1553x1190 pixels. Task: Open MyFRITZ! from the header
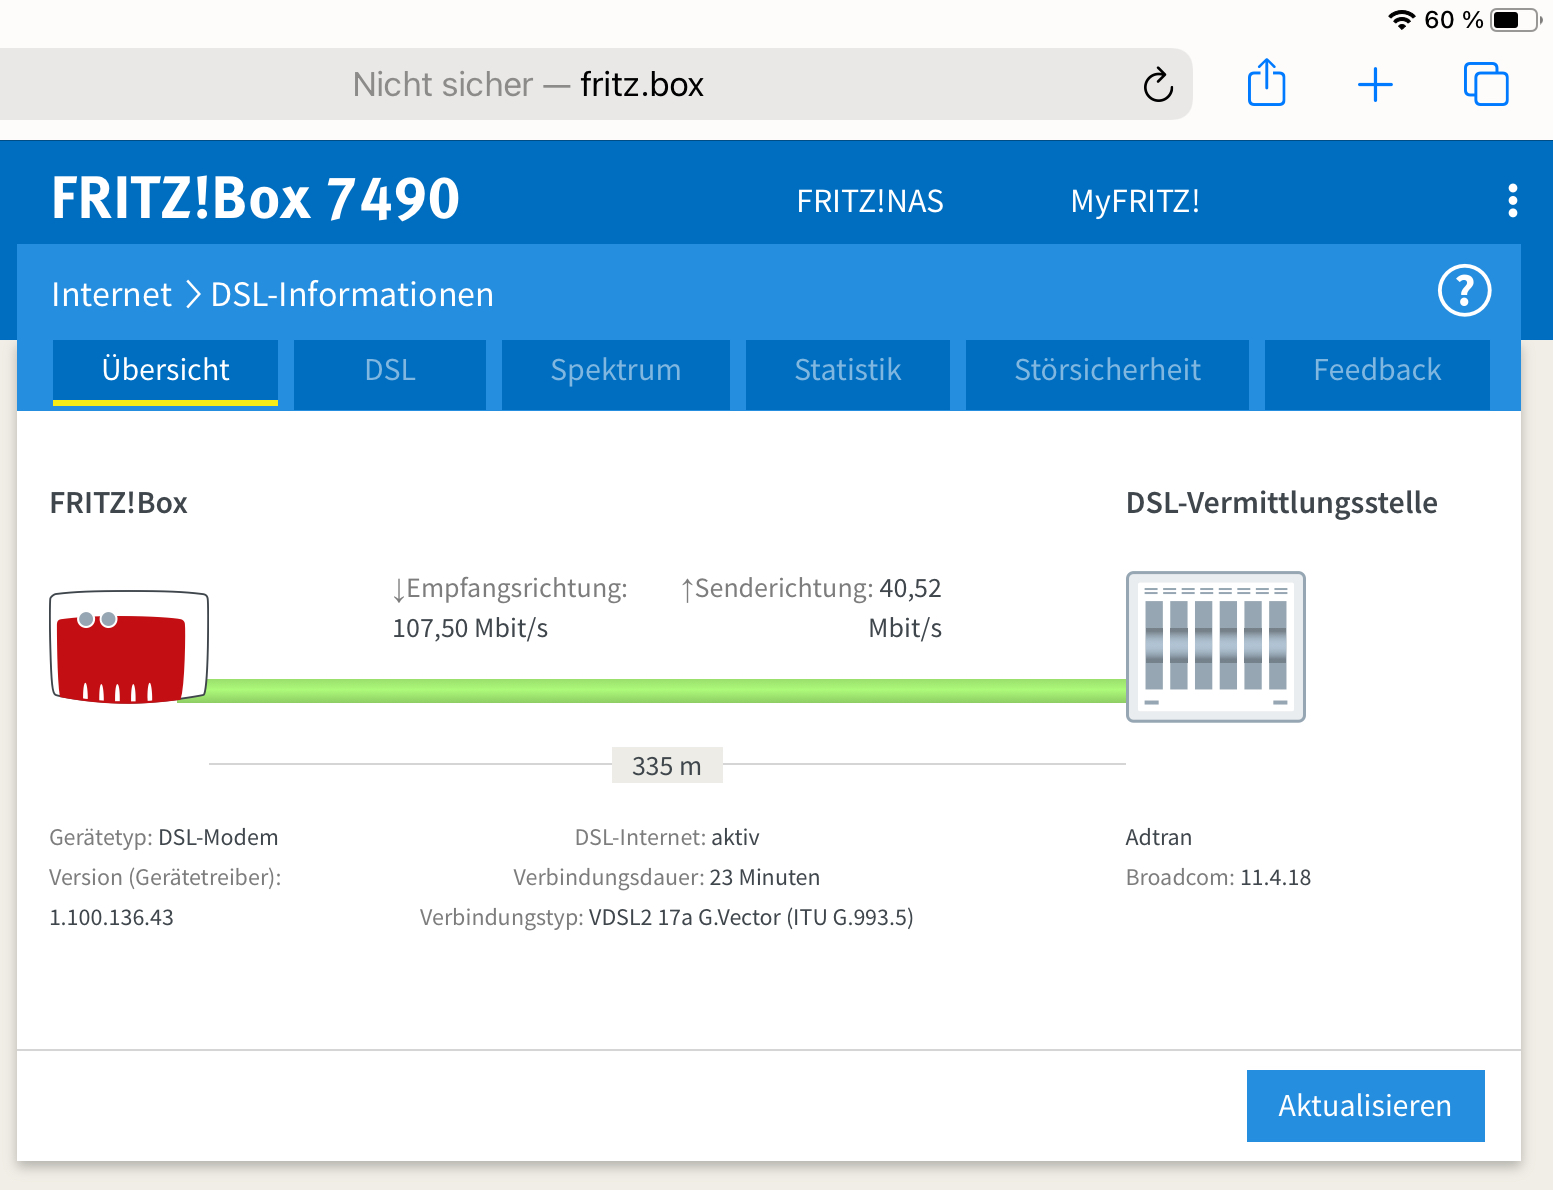[1135, 201]
